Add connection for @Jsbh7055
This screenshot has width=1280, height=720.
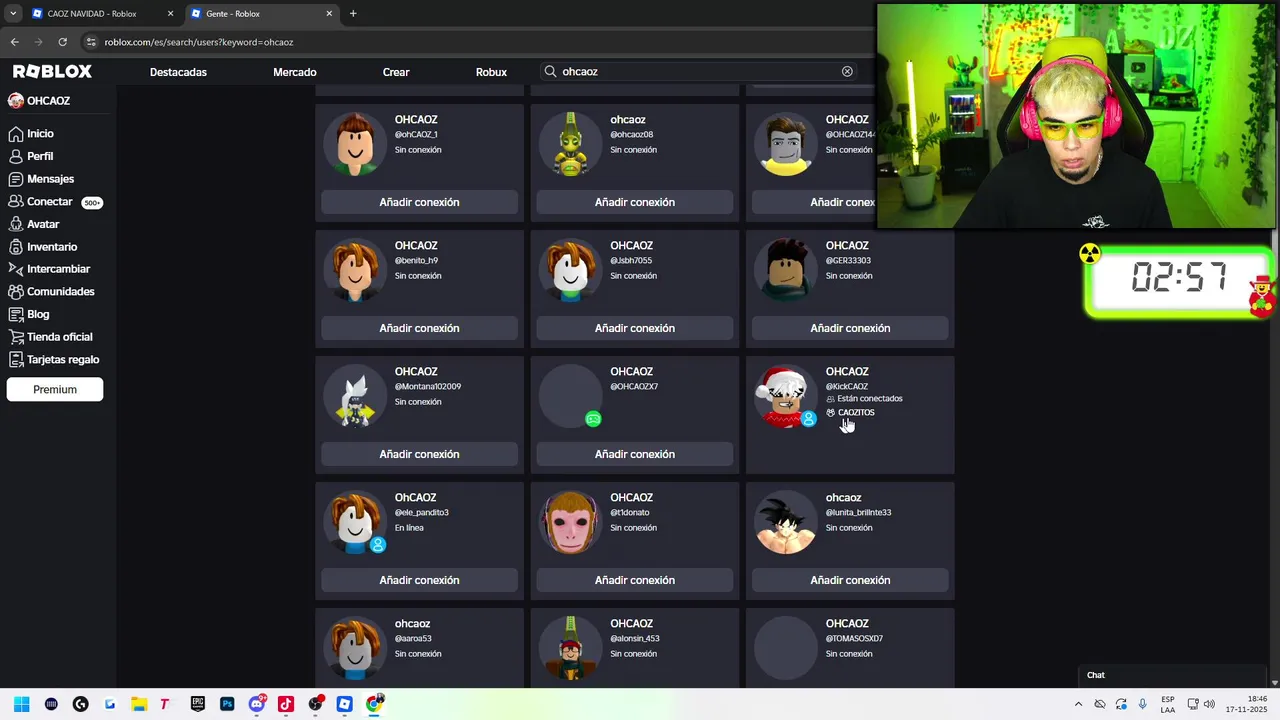coord(635,328)
